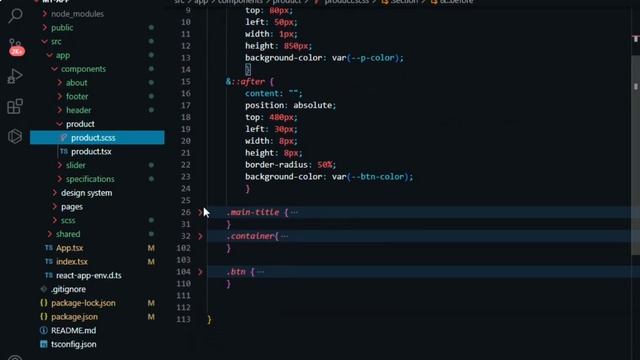Click the braces icon beside package-lock.json
Image resolution: width=640 pixels, height=360 pixels.
[44, 303]
